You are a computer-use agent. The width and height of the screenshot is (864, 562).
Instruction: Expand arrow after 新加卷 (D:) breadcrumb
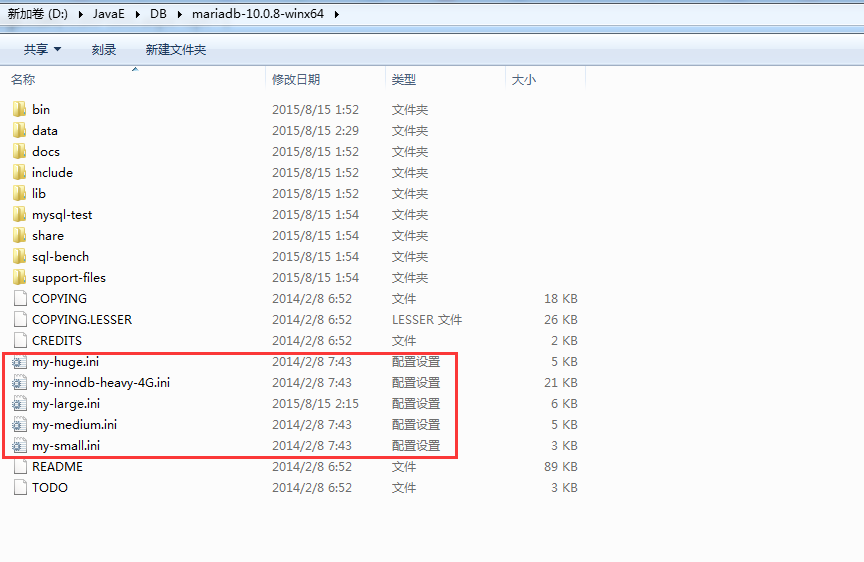[x=80, y=14]
